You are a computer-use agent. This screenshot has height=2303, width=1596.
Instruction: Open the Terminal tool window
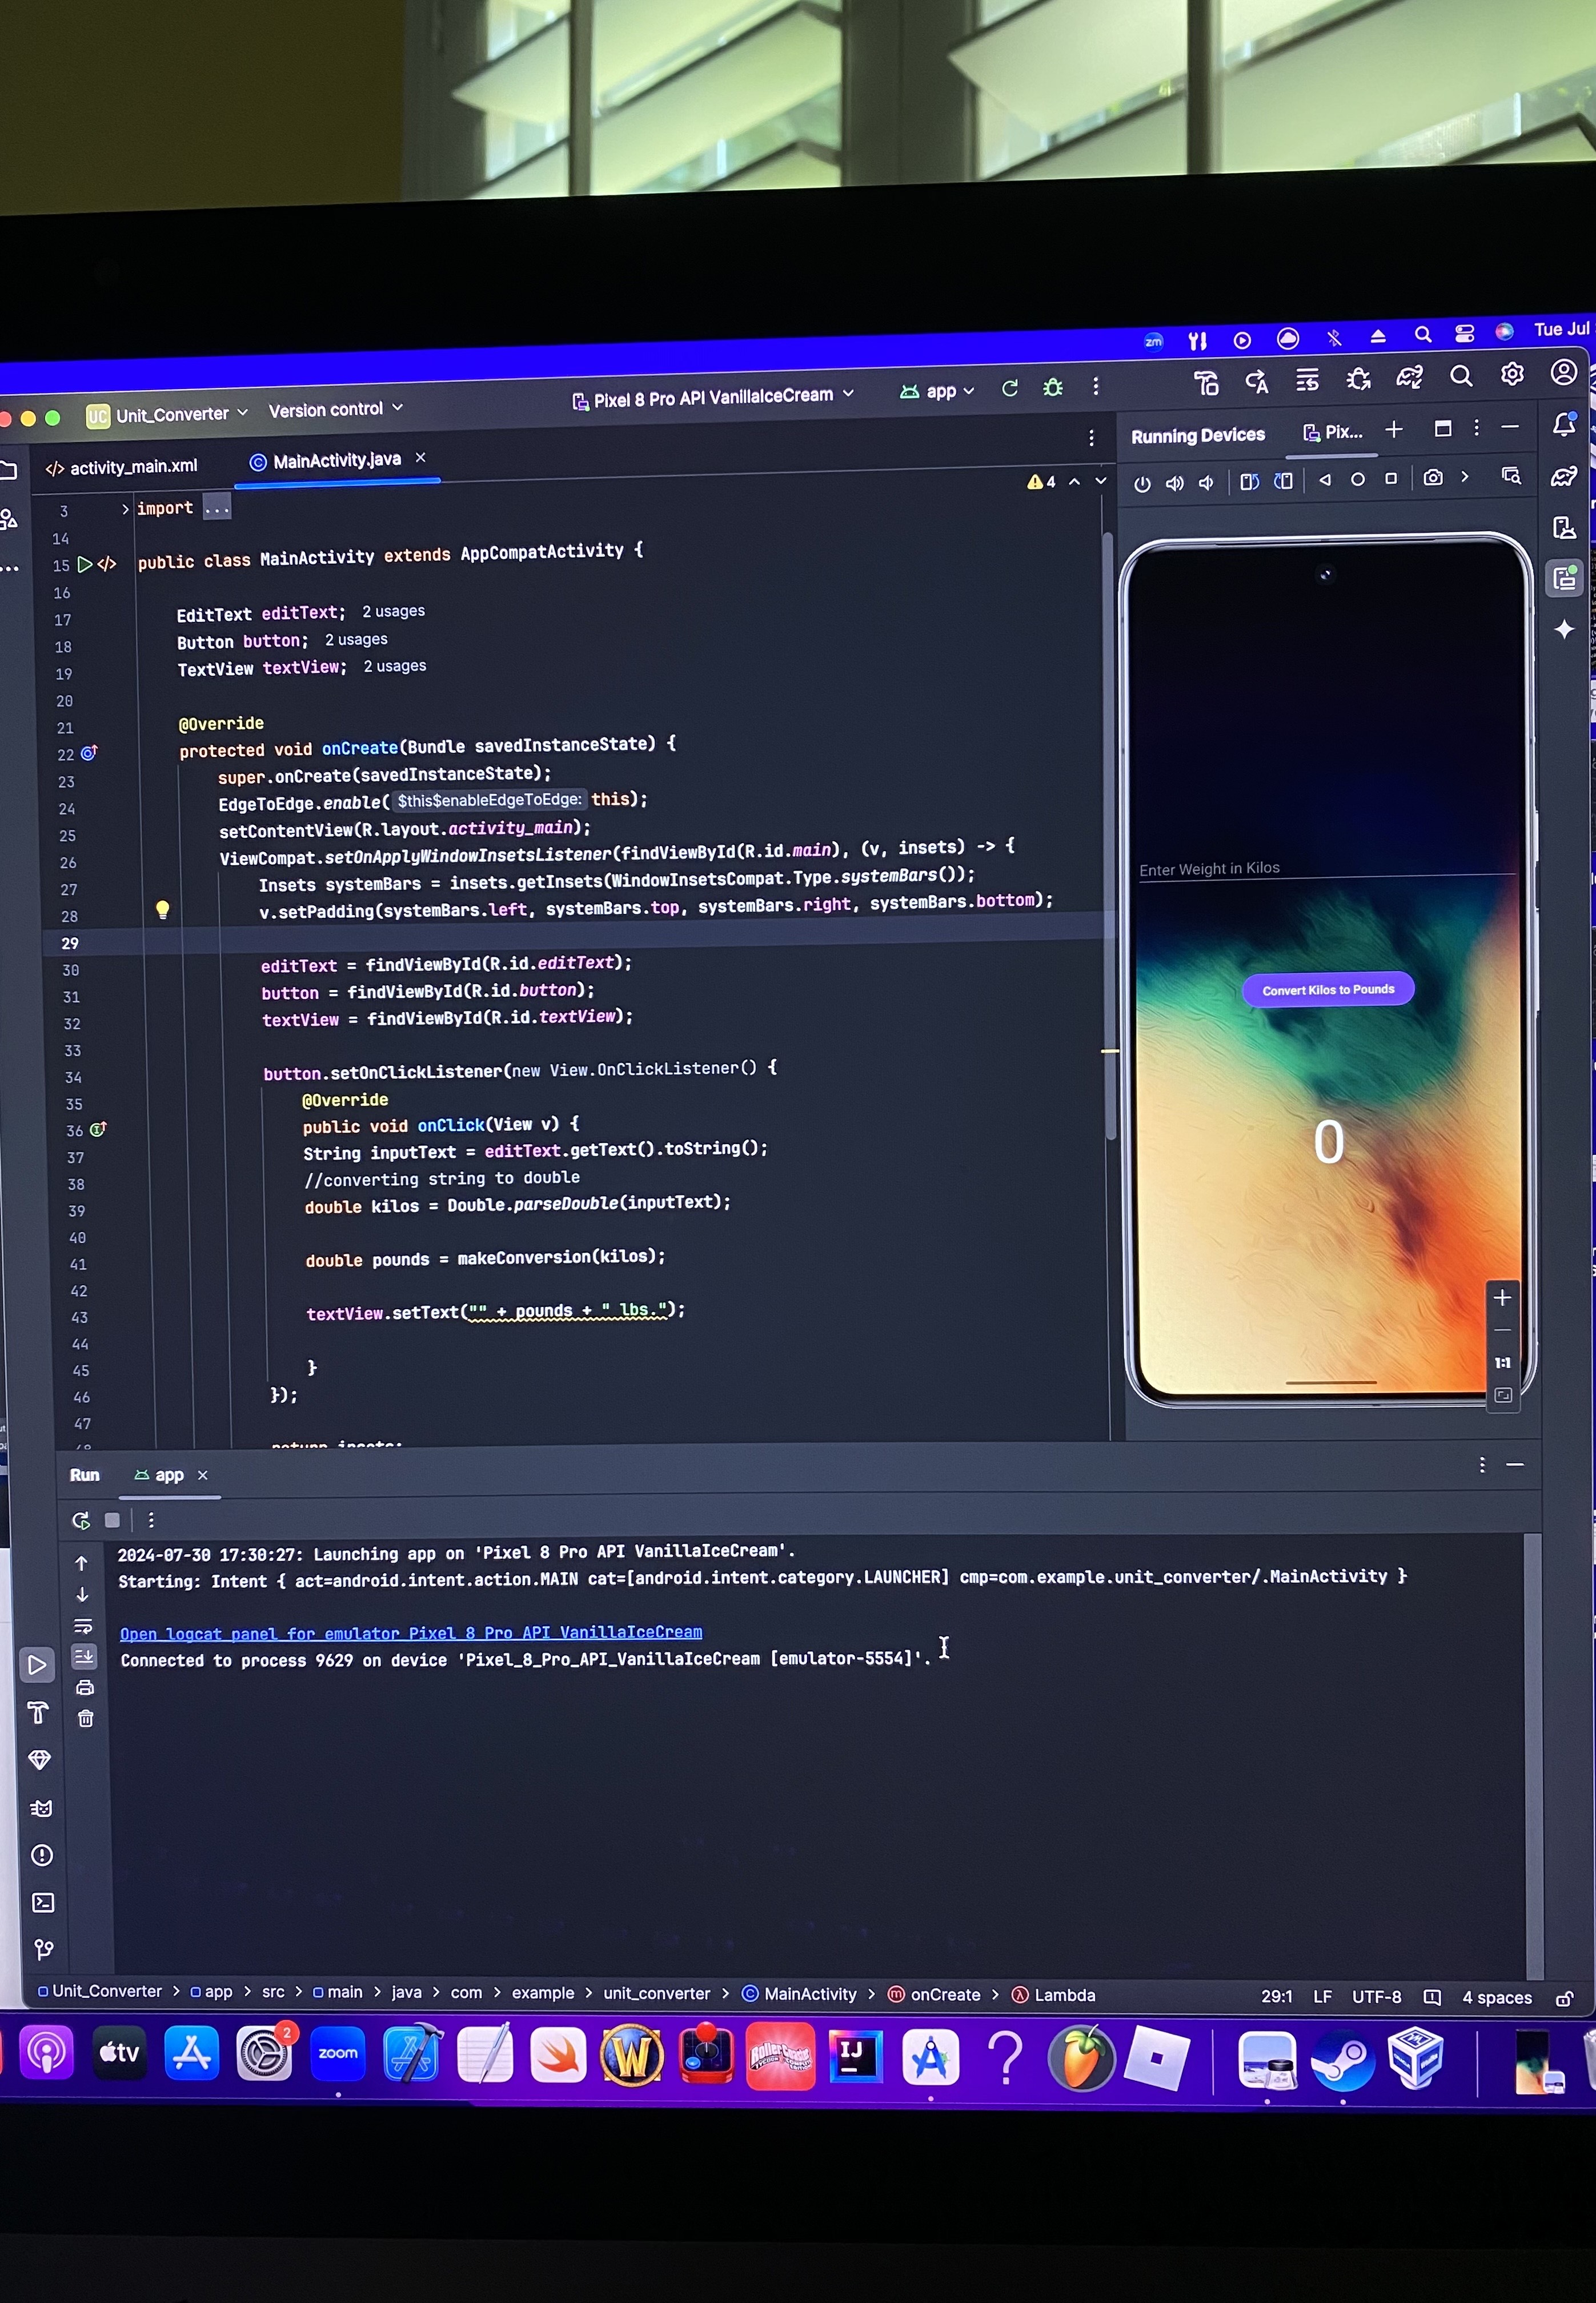tap(43, 1902)
